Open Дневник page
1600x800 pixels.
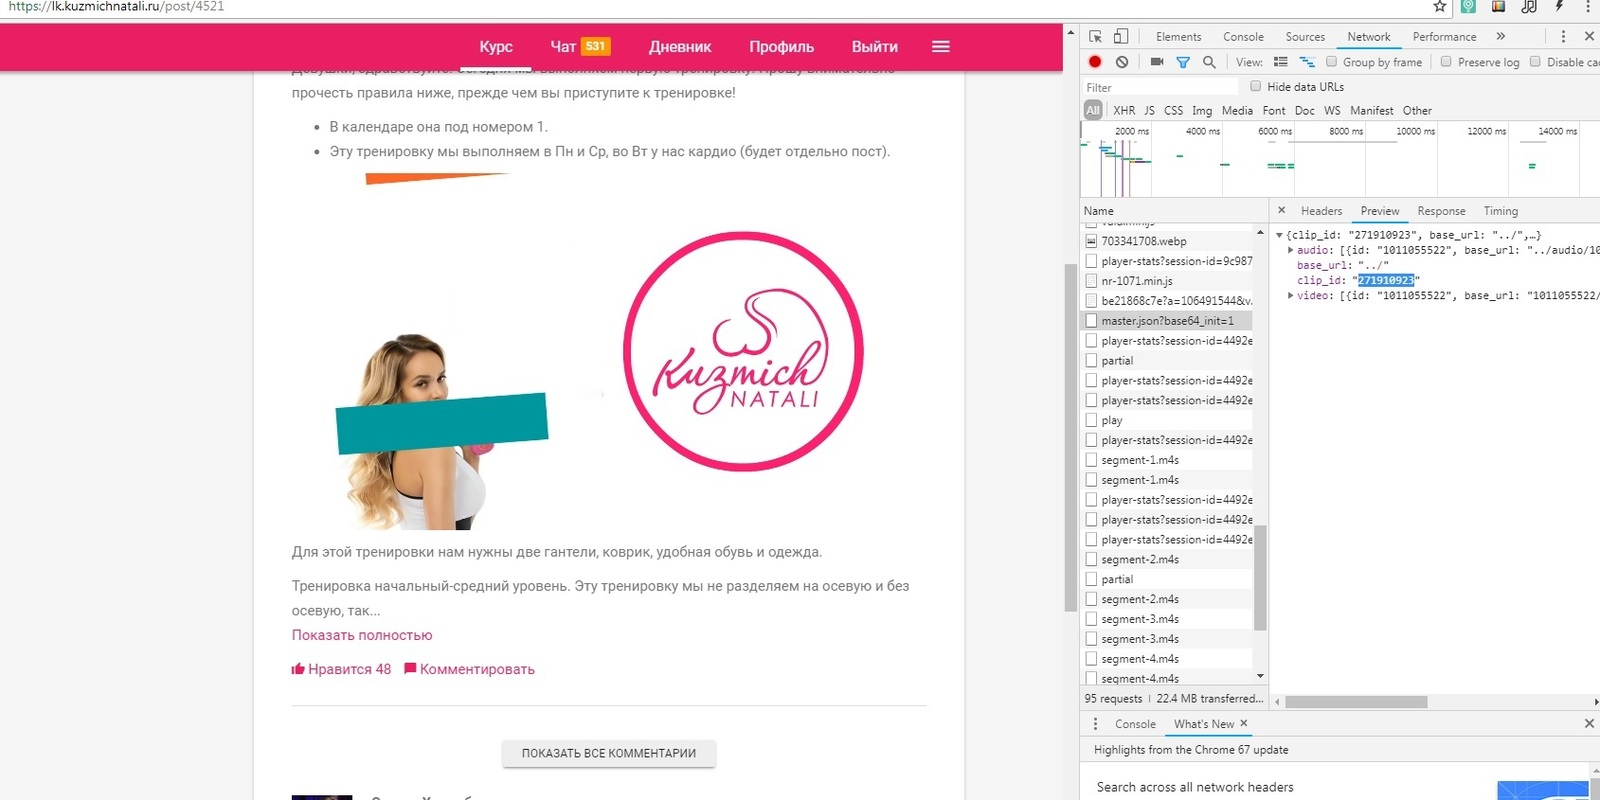(x=680, y=47)
